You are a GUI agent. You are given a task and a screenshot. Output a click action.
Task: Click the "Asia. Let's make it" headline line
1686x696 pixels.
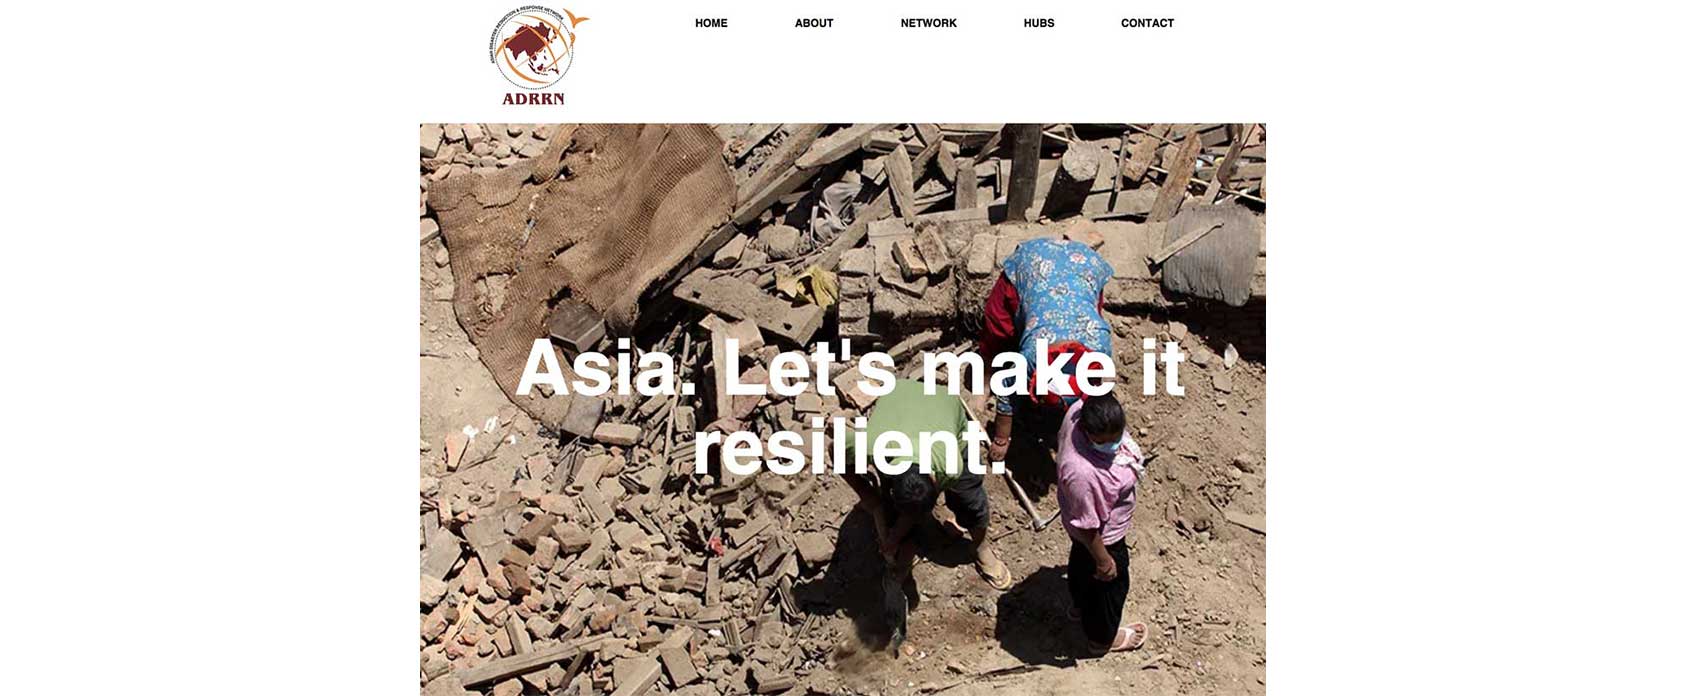850,368
